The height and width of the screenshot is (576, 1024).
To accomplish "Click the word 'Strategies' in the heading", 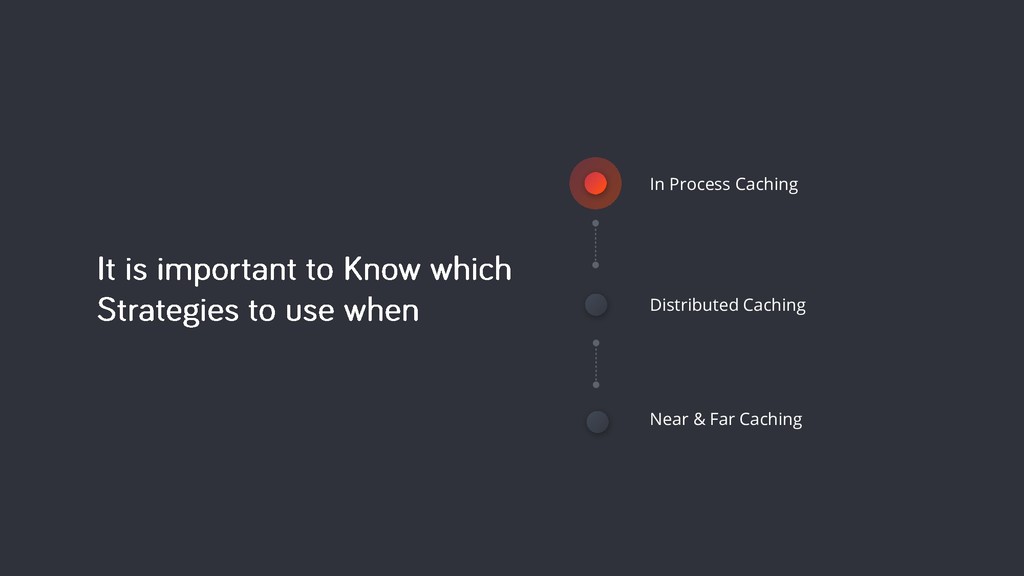I will 168,311.
